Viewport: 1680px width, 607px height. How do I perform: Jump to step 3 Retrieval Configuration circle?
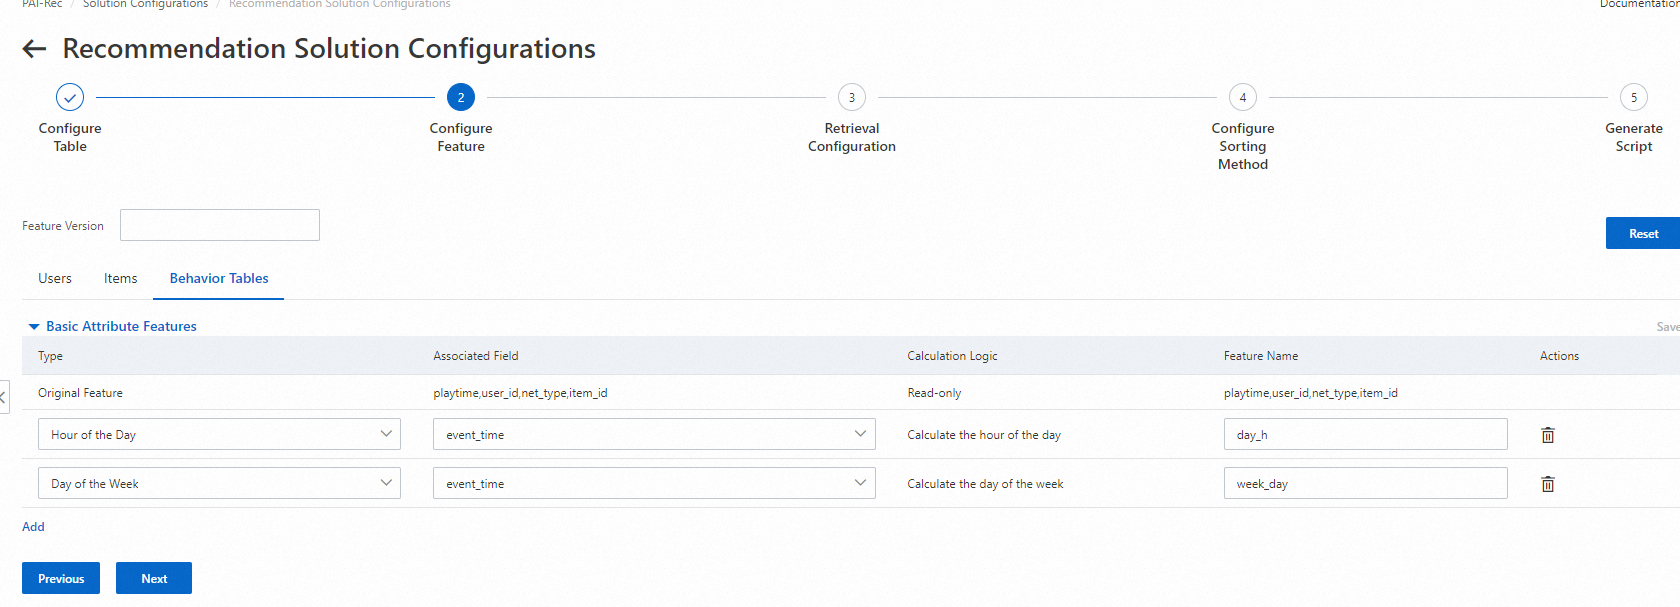[852, 97]
